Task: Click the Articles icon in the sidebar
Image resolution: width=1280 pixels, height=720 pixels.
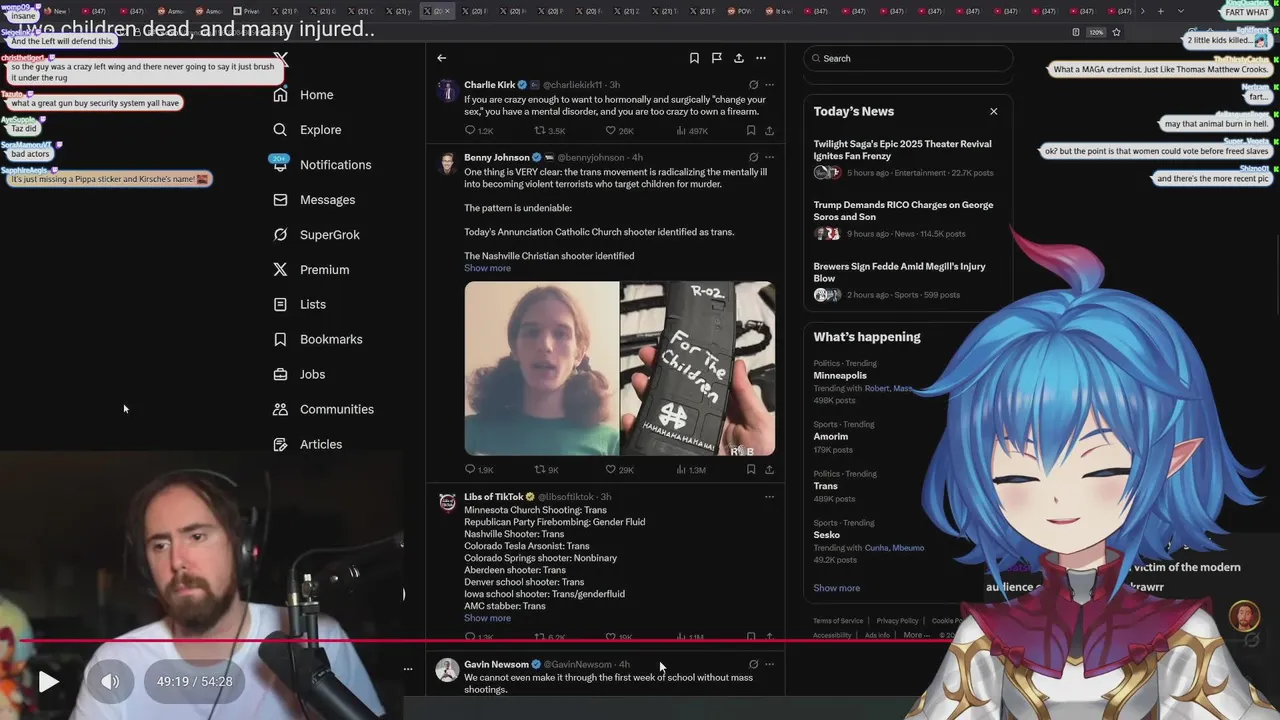Action: click(280, 444)
